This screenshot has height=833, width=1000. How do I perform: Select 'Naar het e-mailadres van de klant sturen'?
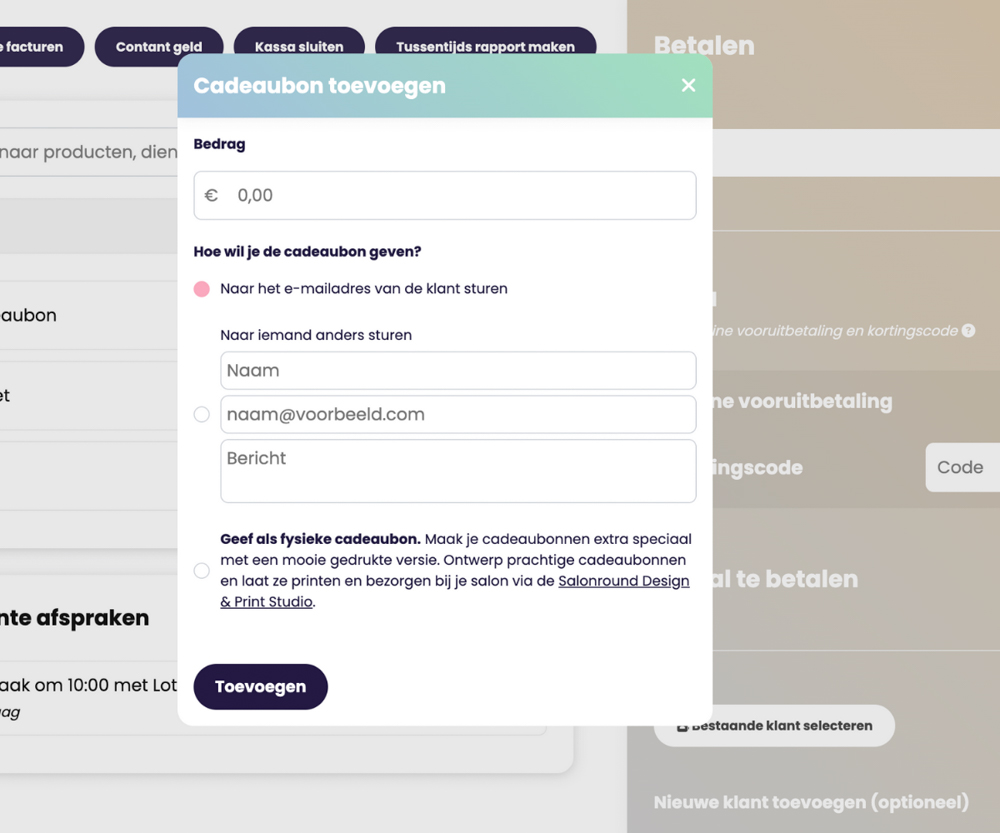coord(202,289)
